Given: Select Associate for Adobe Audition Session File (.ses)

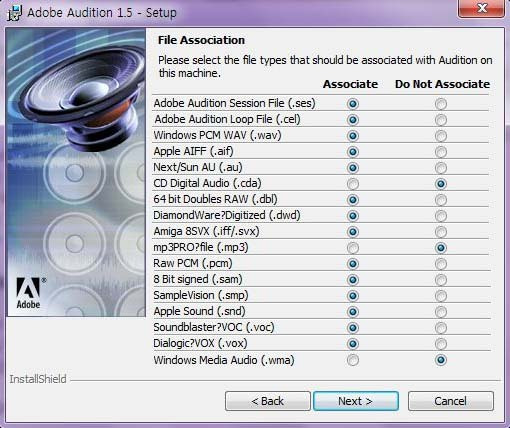Looking at the screenshot, I should pyautogui.click(x=353, y=104).
